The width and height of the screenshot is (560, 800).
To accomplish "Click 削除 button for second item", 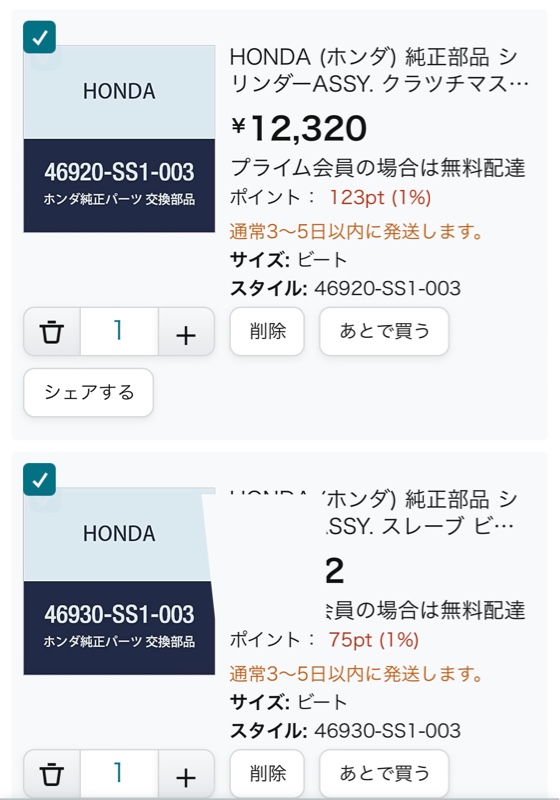I will tap(267, 773).
